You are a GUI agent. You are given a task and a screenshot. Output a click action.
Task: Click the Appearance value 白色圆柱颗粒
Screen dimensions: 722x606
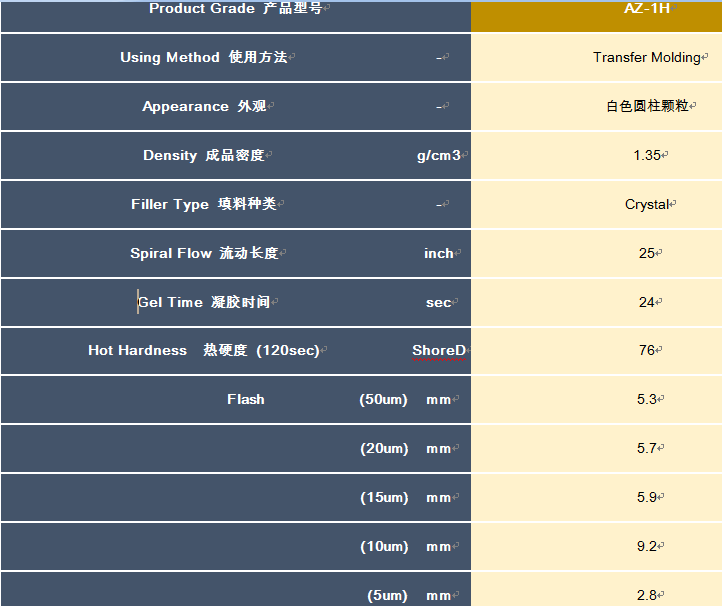coord(647,106)
